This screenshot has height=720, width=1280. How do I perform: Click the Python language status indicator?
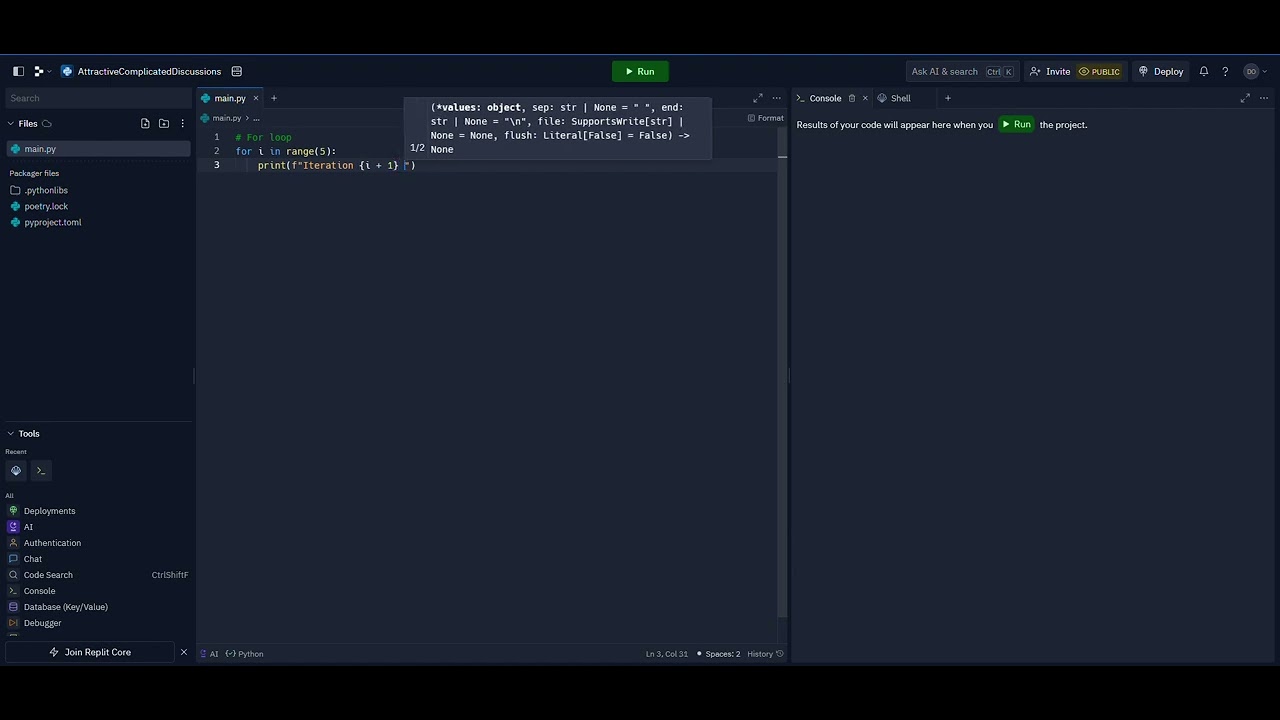(x=245, y=654)
